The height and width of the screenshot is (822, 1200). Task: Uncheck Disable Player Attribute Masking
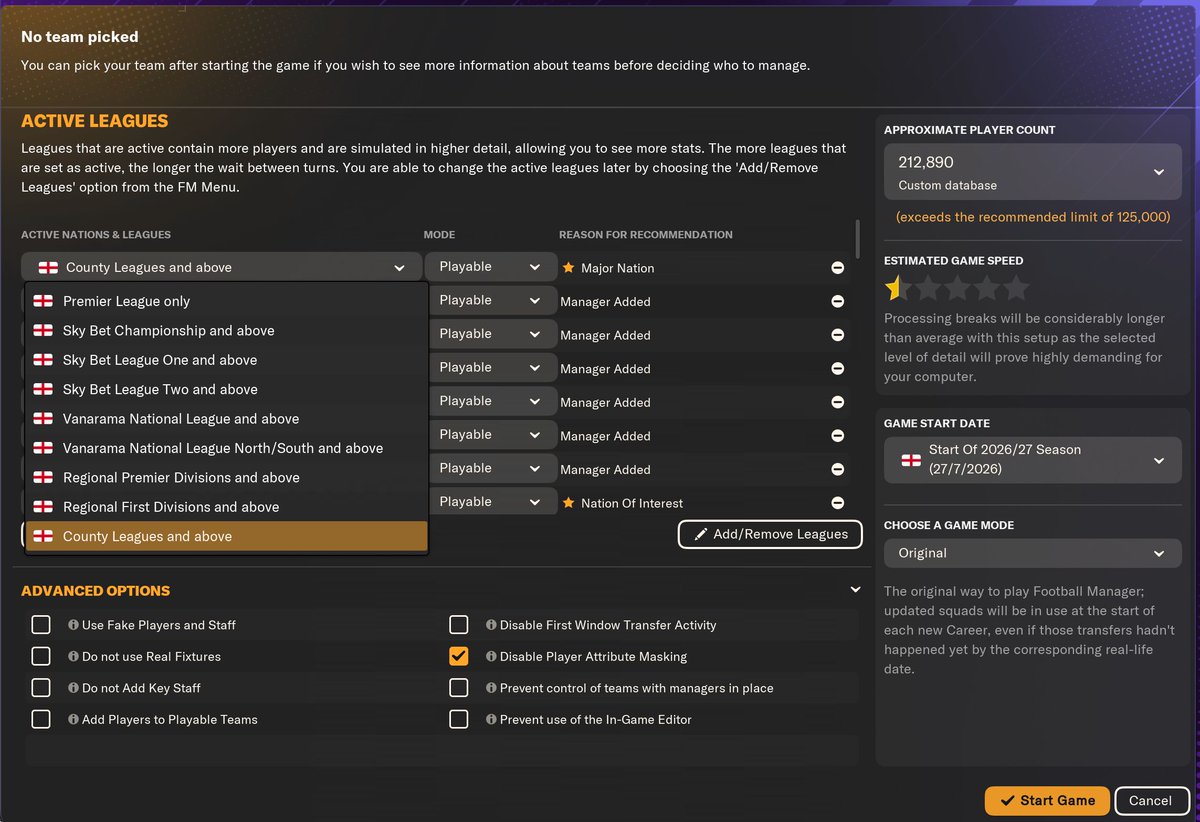coord(459,656)
